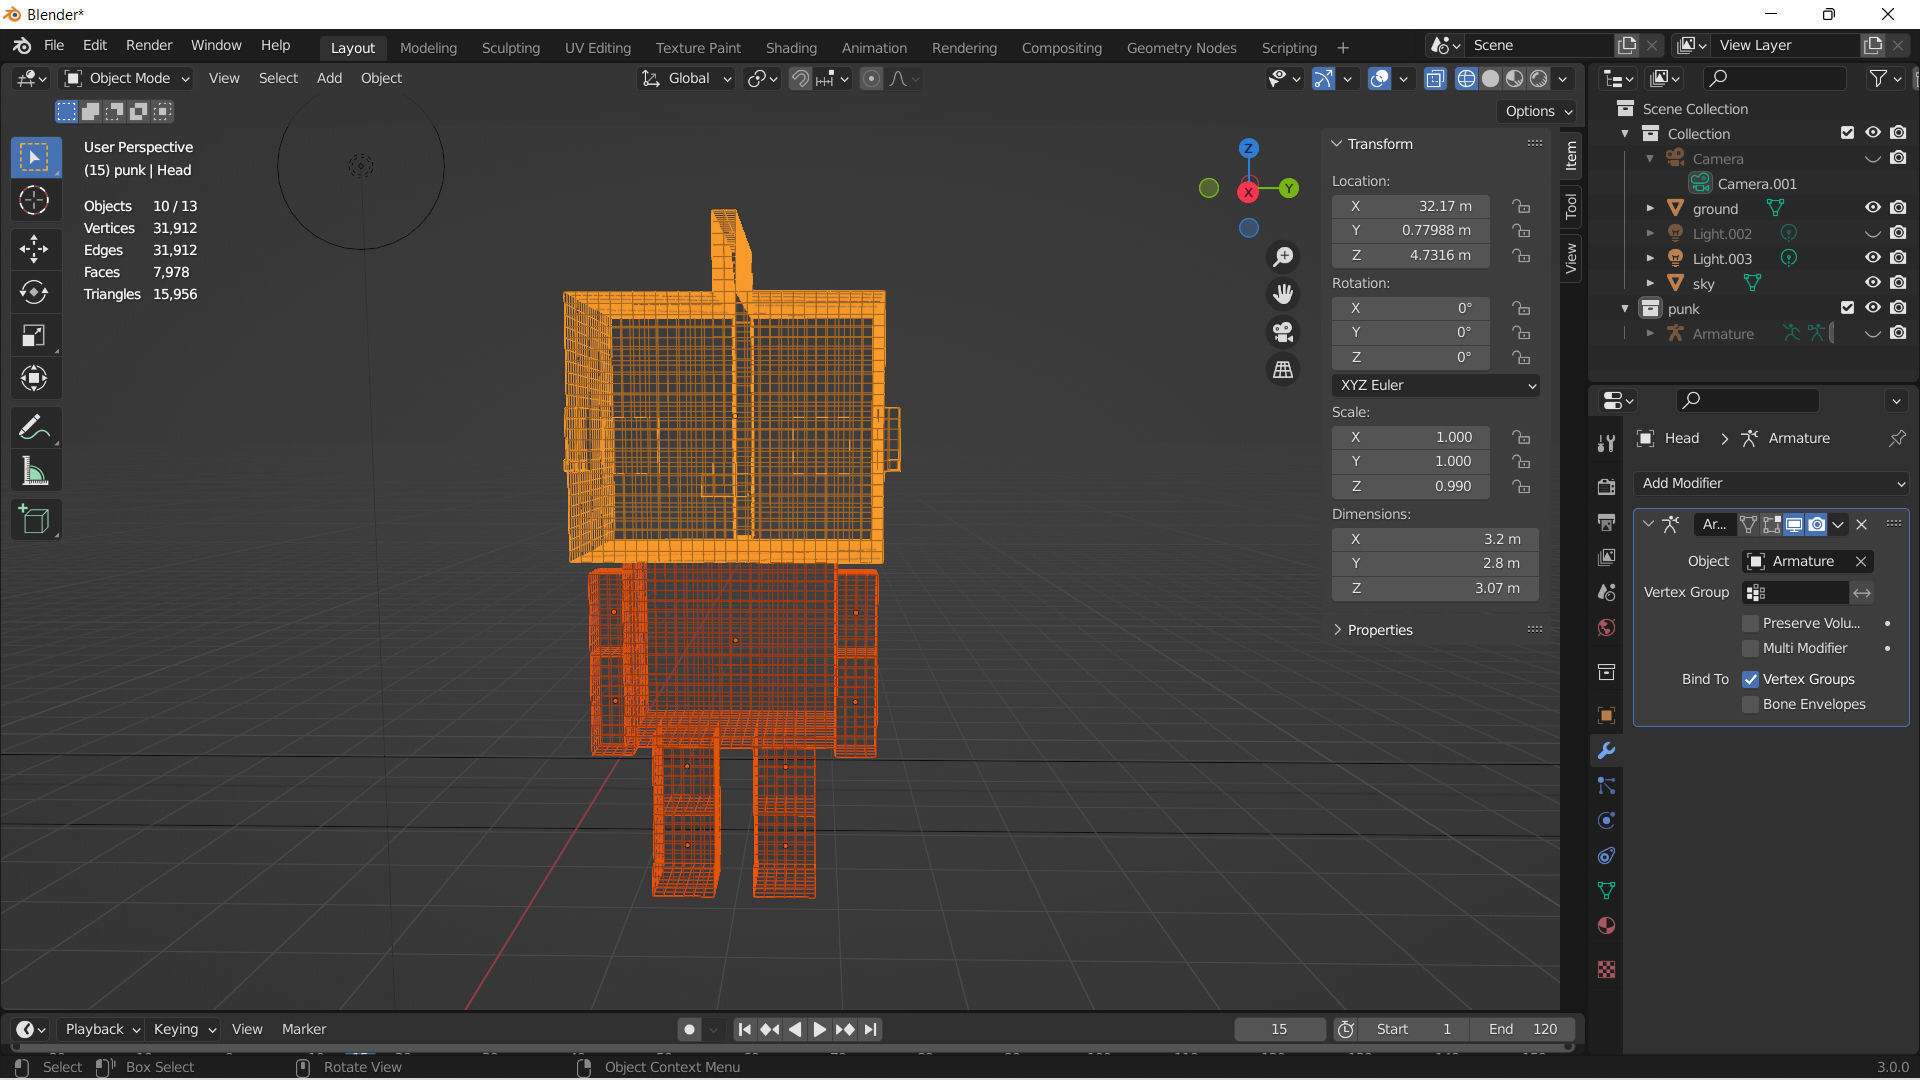The image size is (1920, 1080).
Task: Open the Render menu
Action: (x=149, y=45)
